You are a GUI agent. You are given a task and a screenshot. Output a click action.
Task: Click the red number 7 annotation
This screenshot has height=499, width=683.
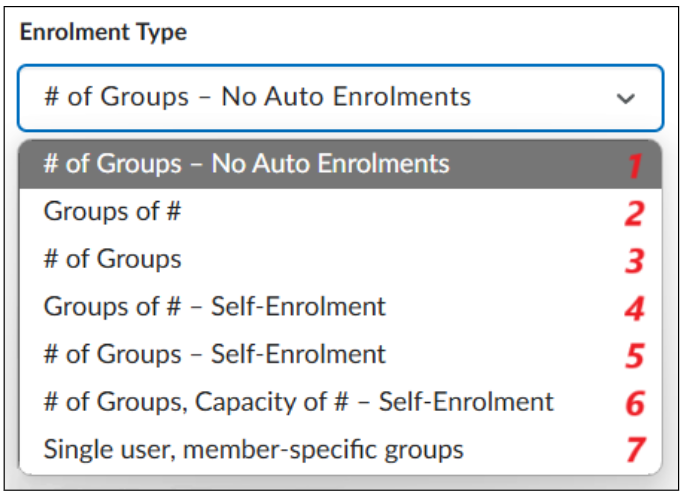pos(636,450)
